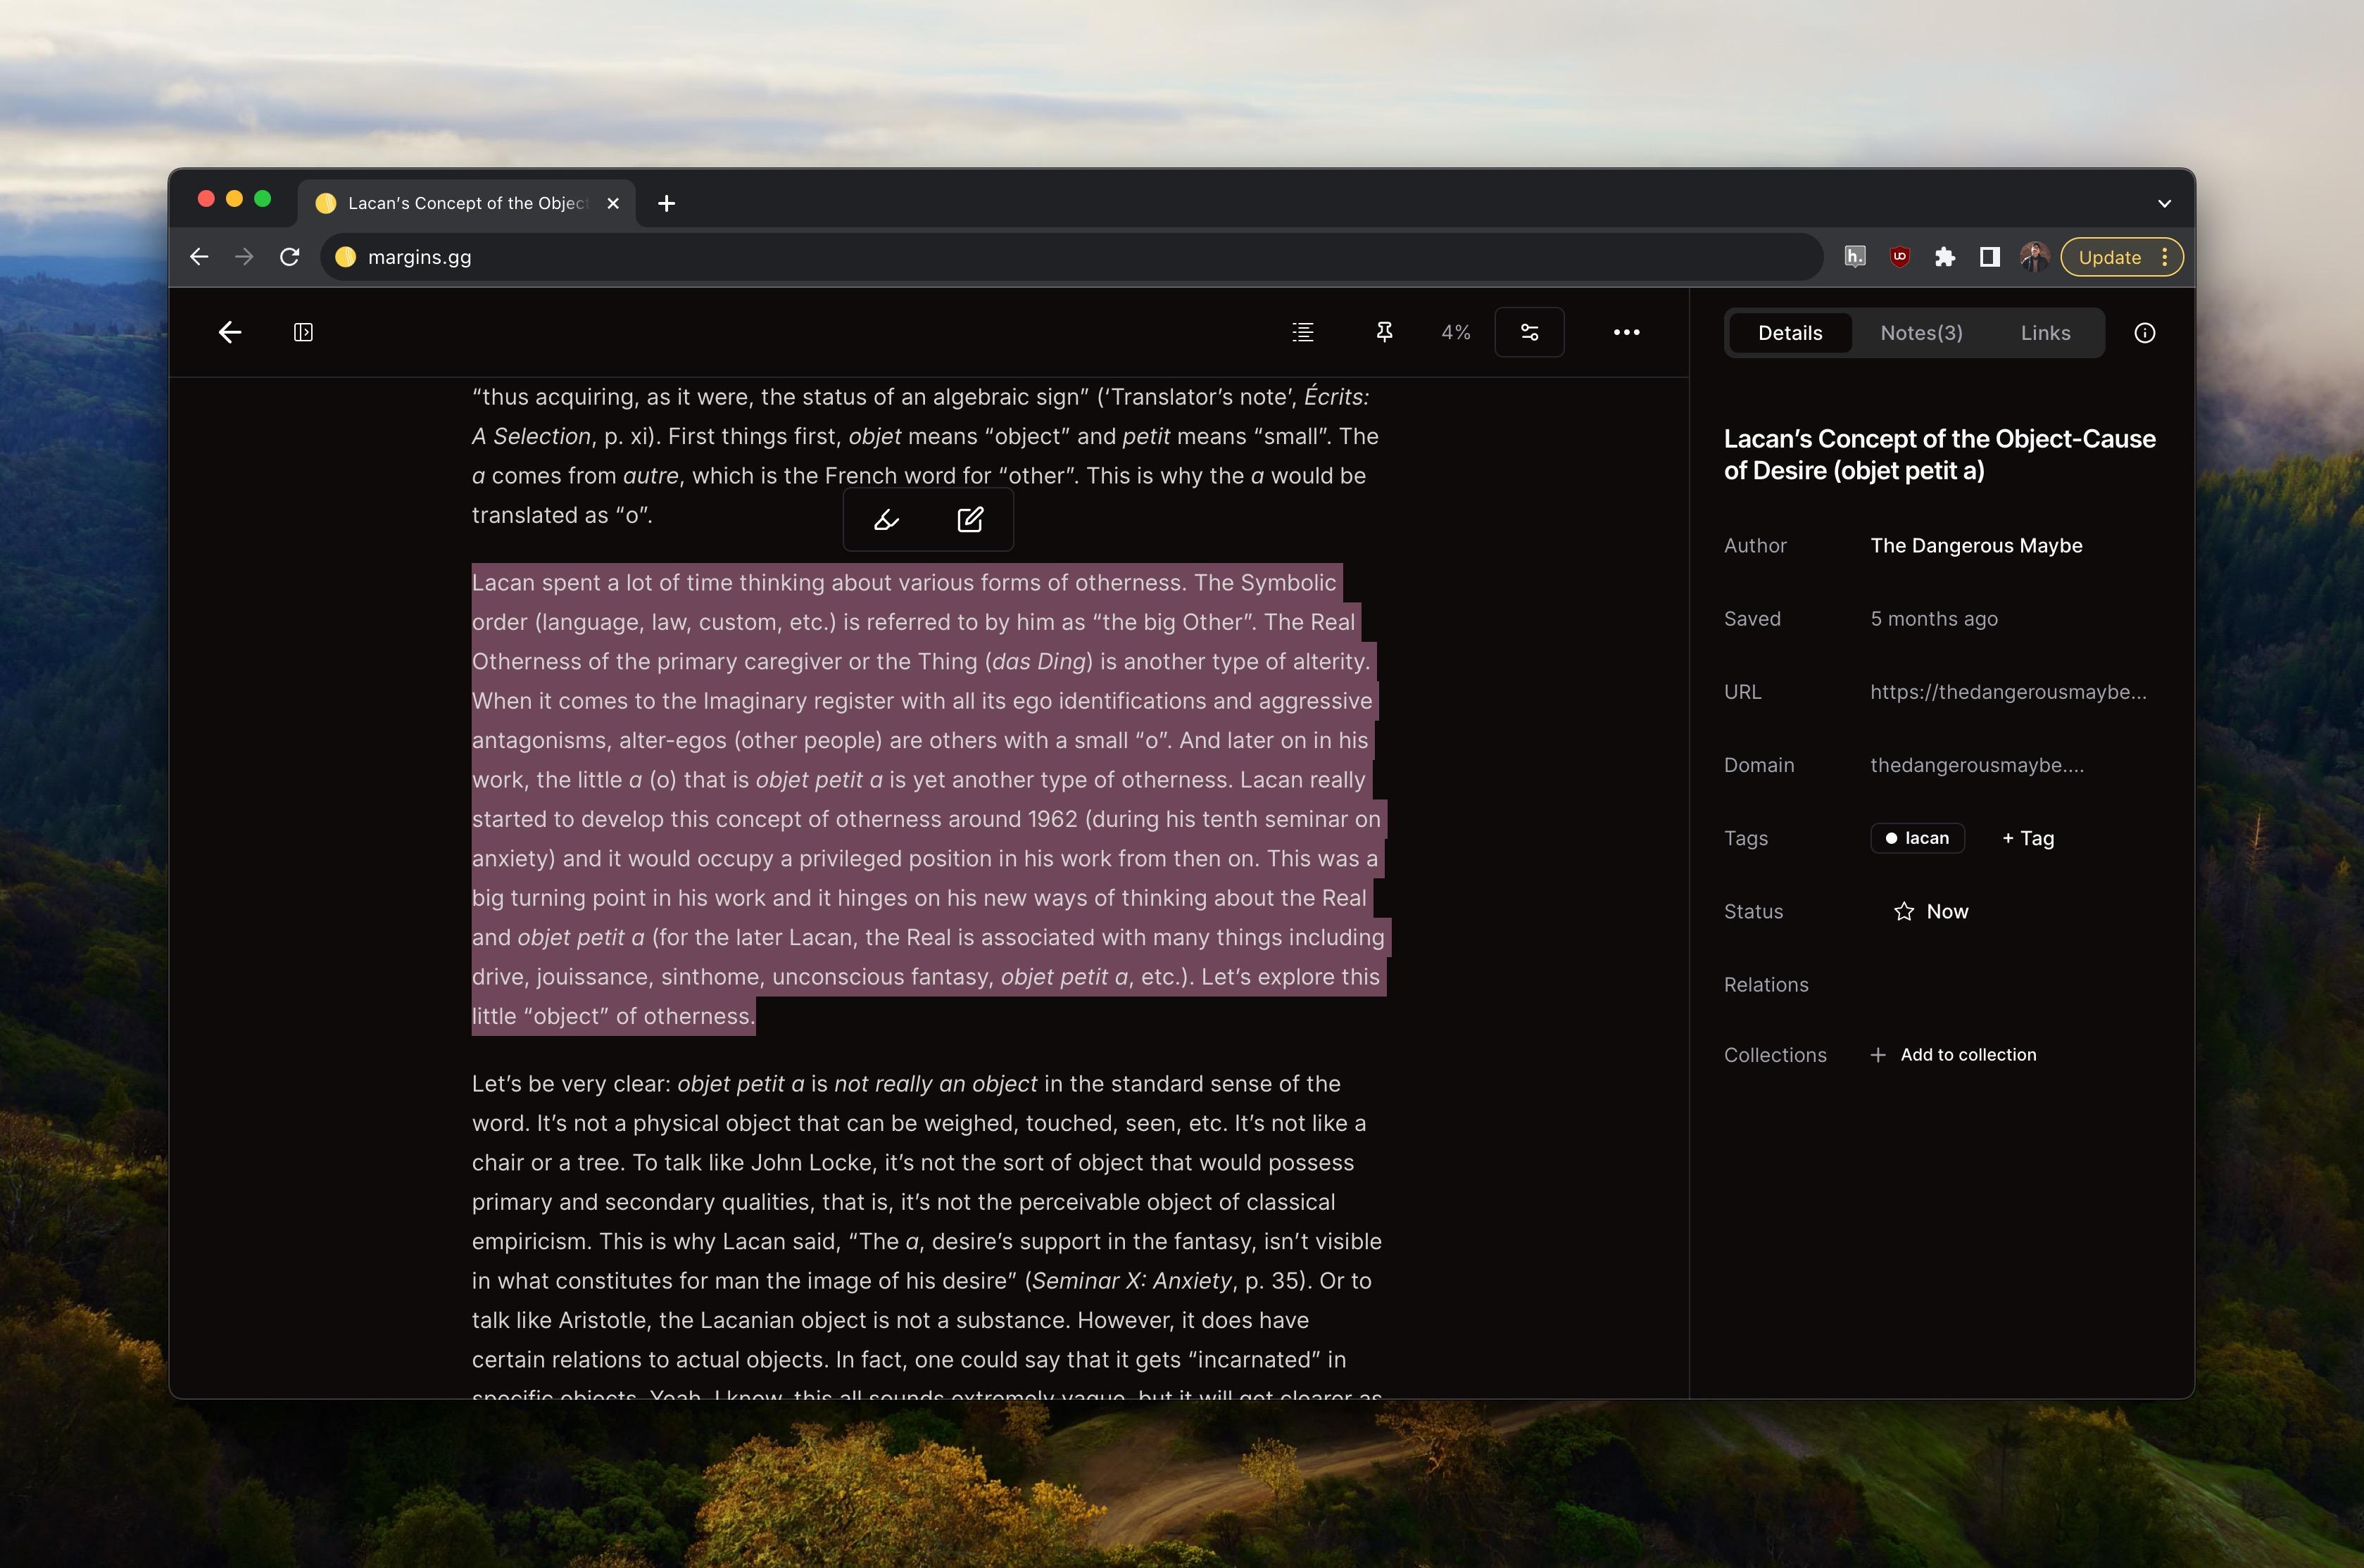Viewport: 2364px width, 1568px height.
Task: Go back with the reader back arrow
Action: point(230,332)
